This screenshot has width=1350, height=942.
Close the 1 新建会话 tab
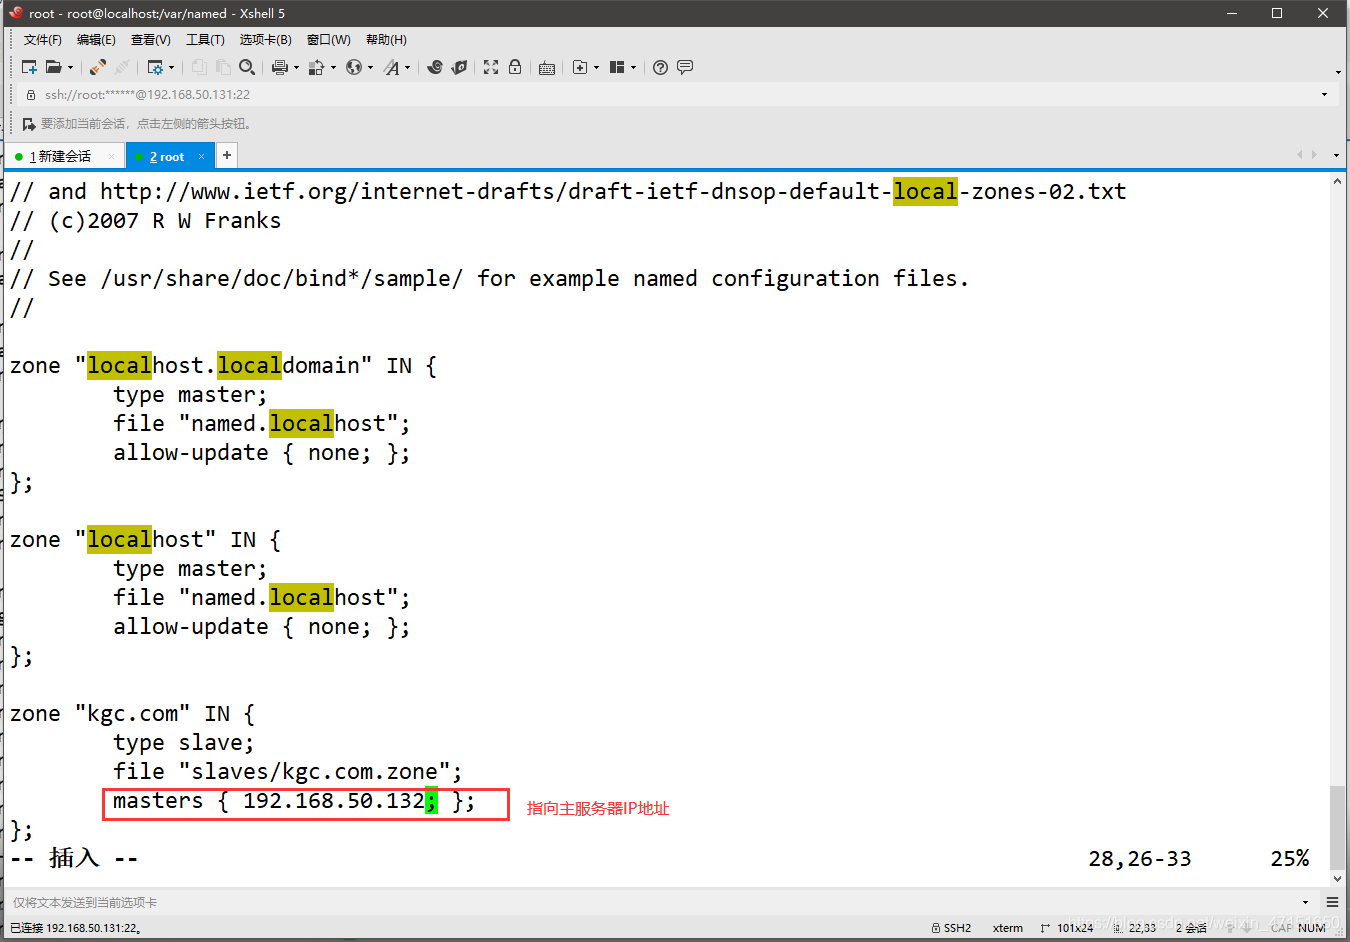(x=111, y=157)
